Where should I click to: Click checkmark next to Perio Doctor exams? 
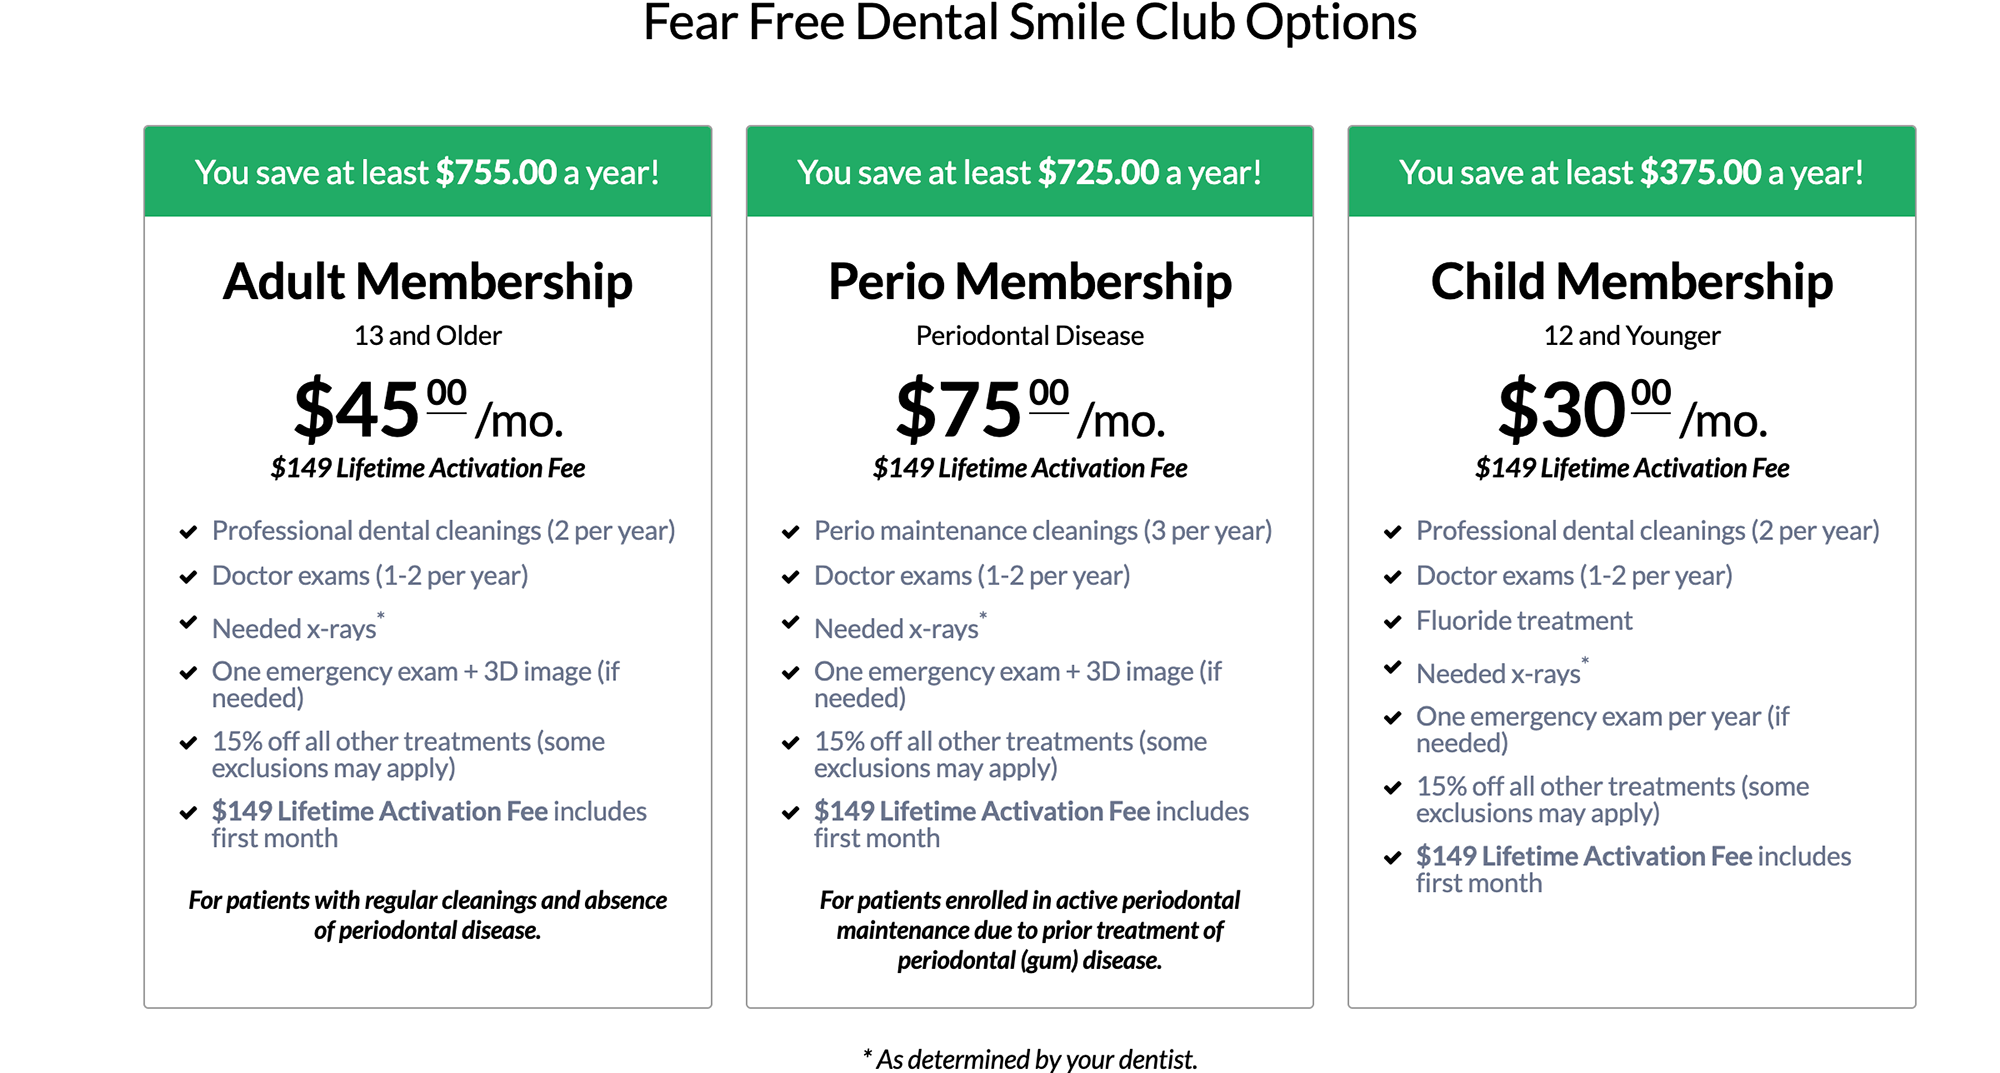[x=790, y=577]
